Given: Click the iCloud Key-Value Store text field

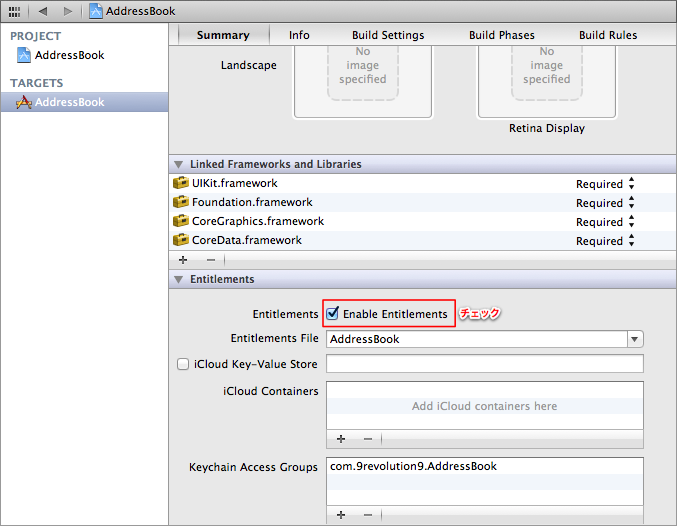Looking at the screenshot, I should click(484, 364).
